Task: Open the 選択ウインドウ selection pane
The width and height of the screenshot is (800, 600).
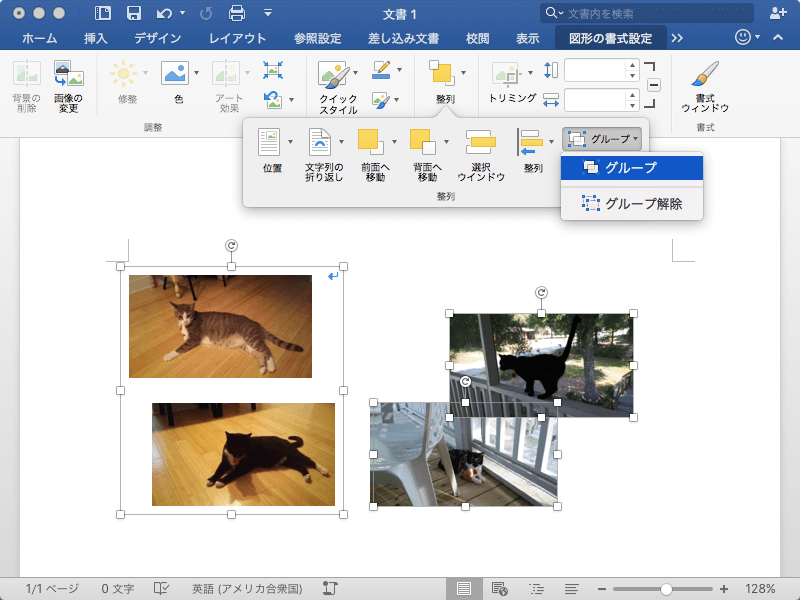Action: (x=481, y=142)
